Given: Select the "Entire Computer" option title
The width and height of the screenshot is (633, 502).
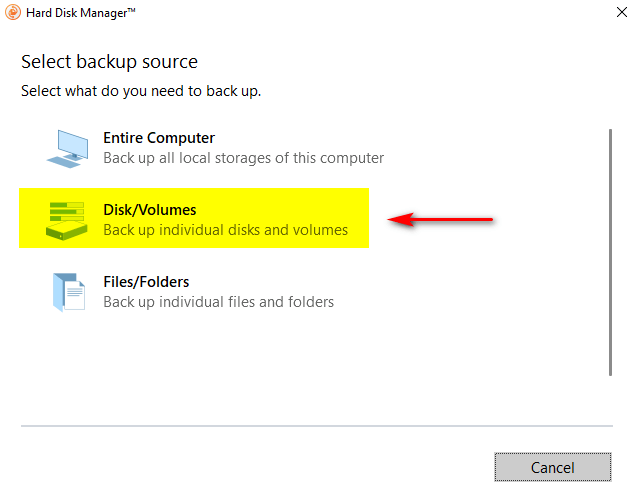Looking at the screenshot, I should [159, 138].
